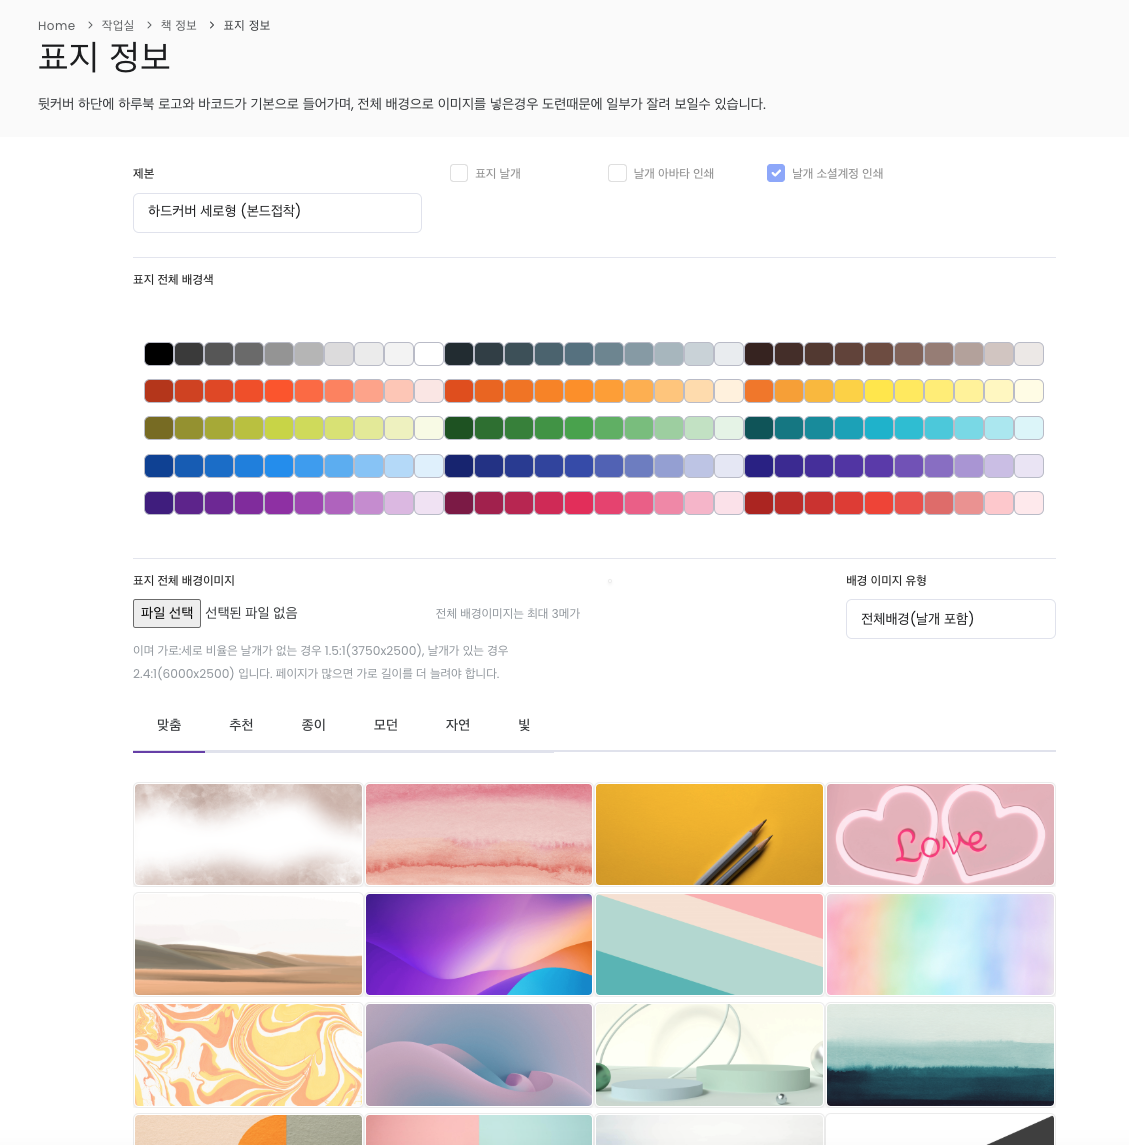Choose the dark brown swatch in top row
Viewport: 1129px width, 1145px height.
click(759, 353)
